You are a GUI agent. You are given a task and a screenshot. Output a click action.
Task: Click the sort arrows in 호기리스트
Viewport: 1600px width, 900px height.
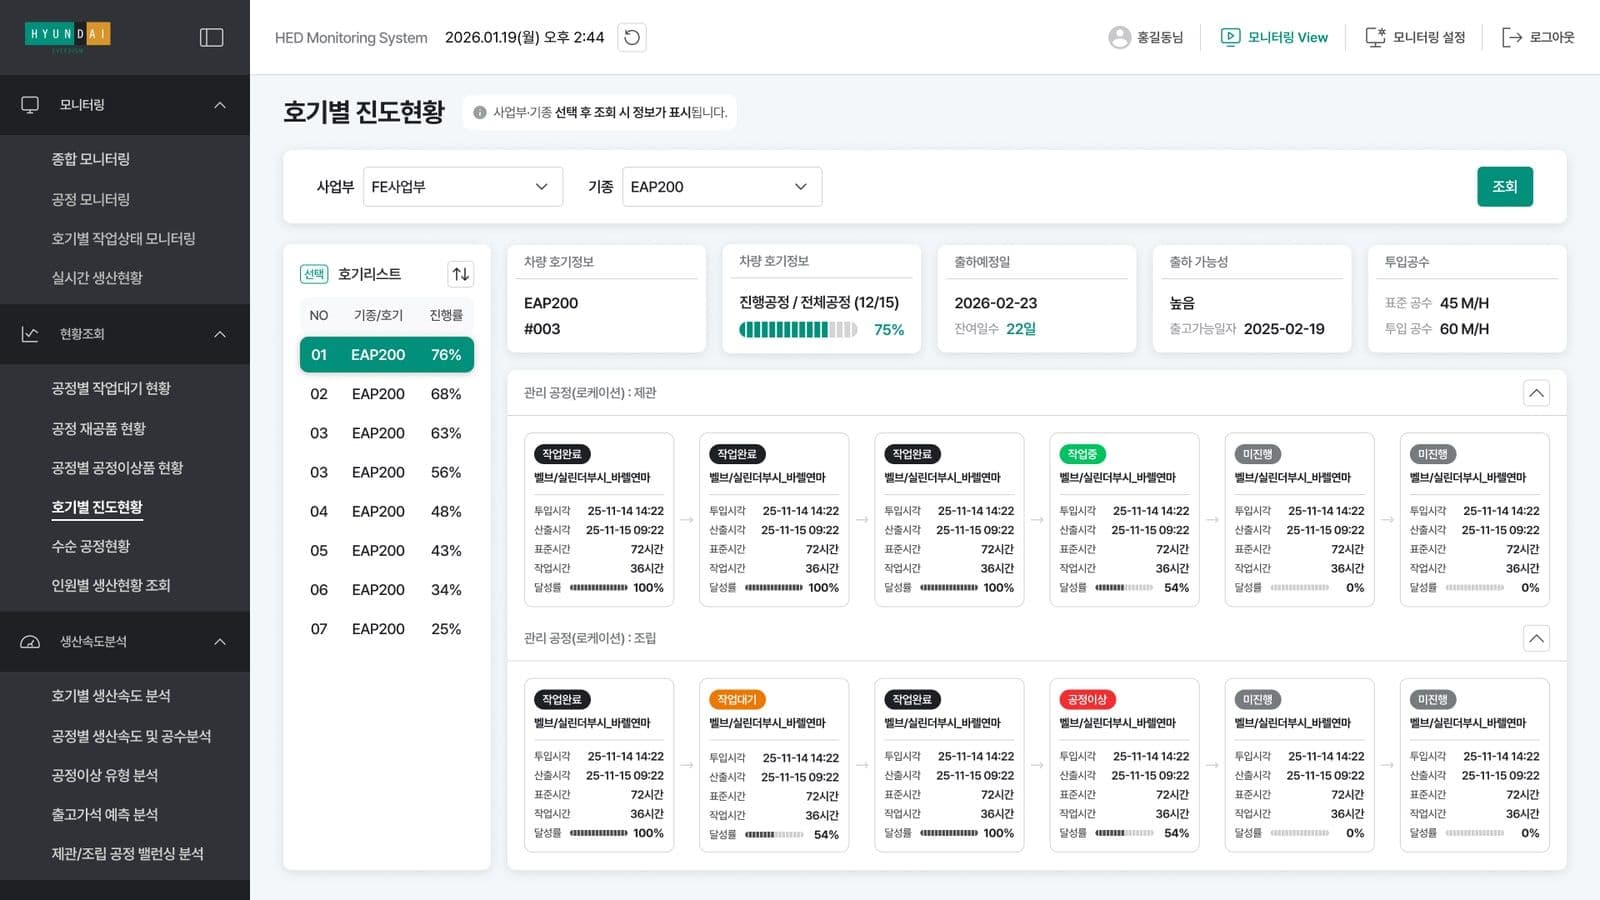pyautogui.click(x=460, y=274)
